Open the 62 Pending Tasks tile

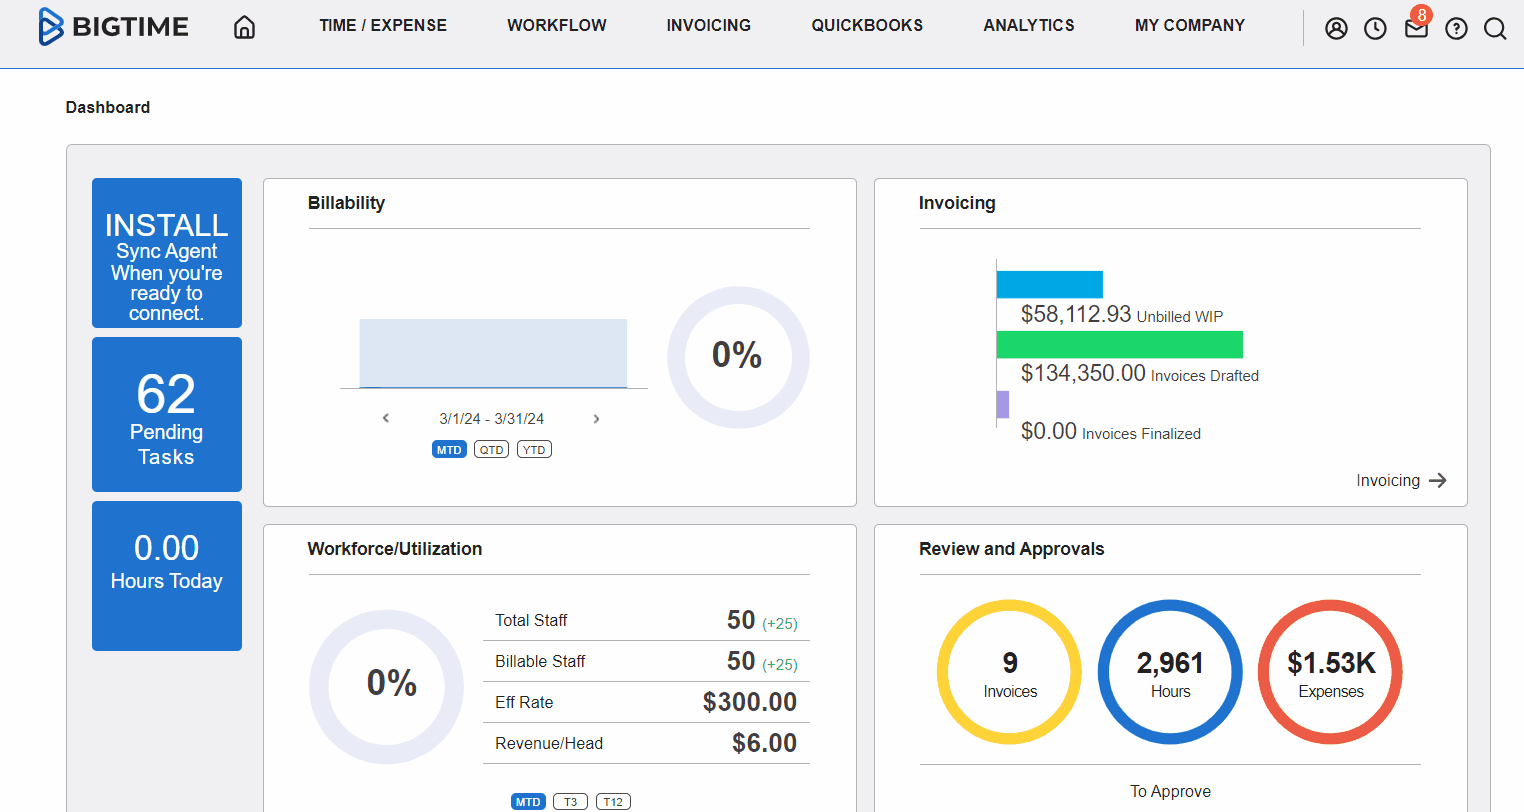(167, 414)
